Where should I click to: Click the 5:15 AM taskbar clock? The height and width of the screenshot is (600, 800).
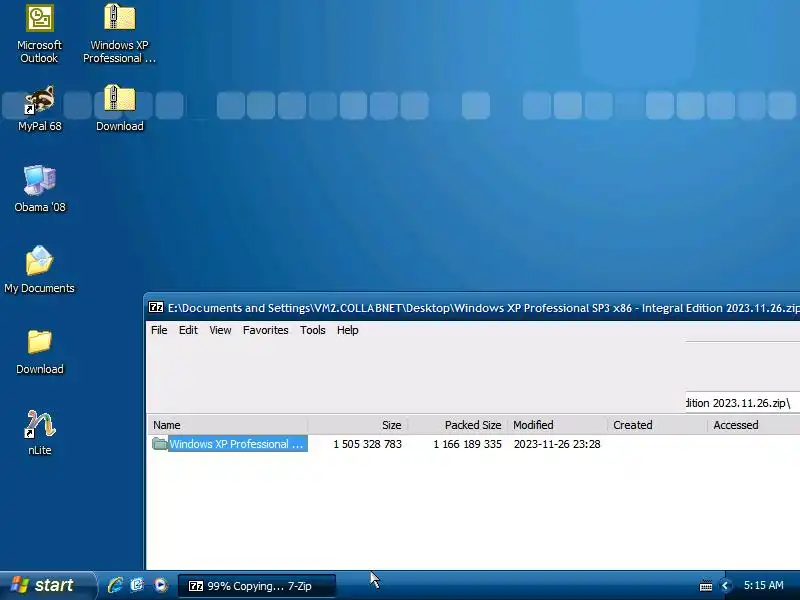click(x=763, y=585)
